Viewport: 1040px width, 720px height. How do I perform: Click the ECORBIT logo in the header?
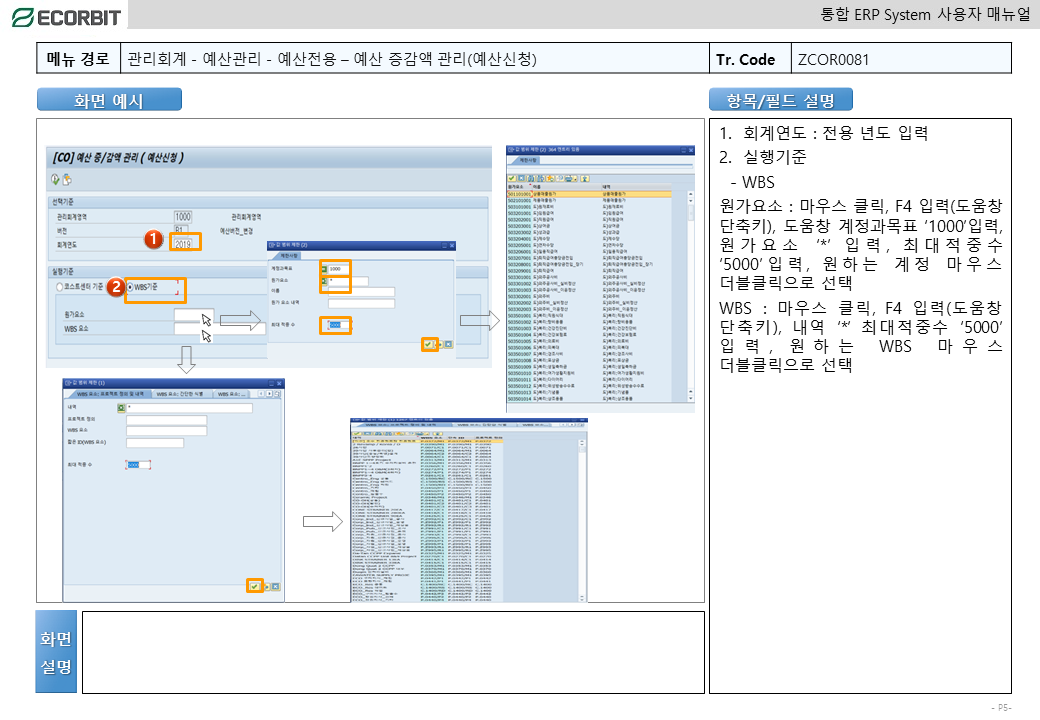coord(65,17)
